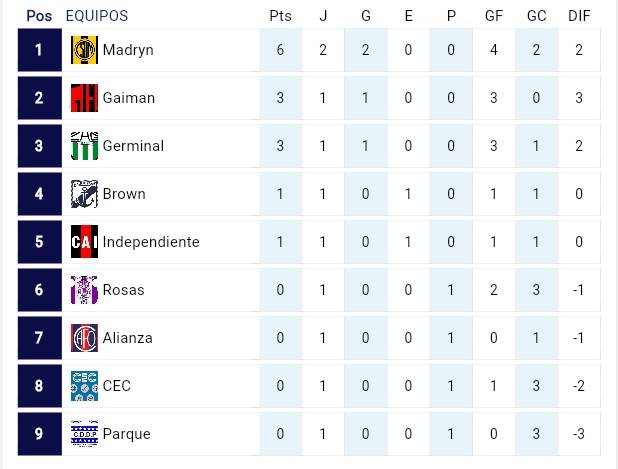618x469 pixels.
Task: Select the DIF column header
Action: pos(579,16)
